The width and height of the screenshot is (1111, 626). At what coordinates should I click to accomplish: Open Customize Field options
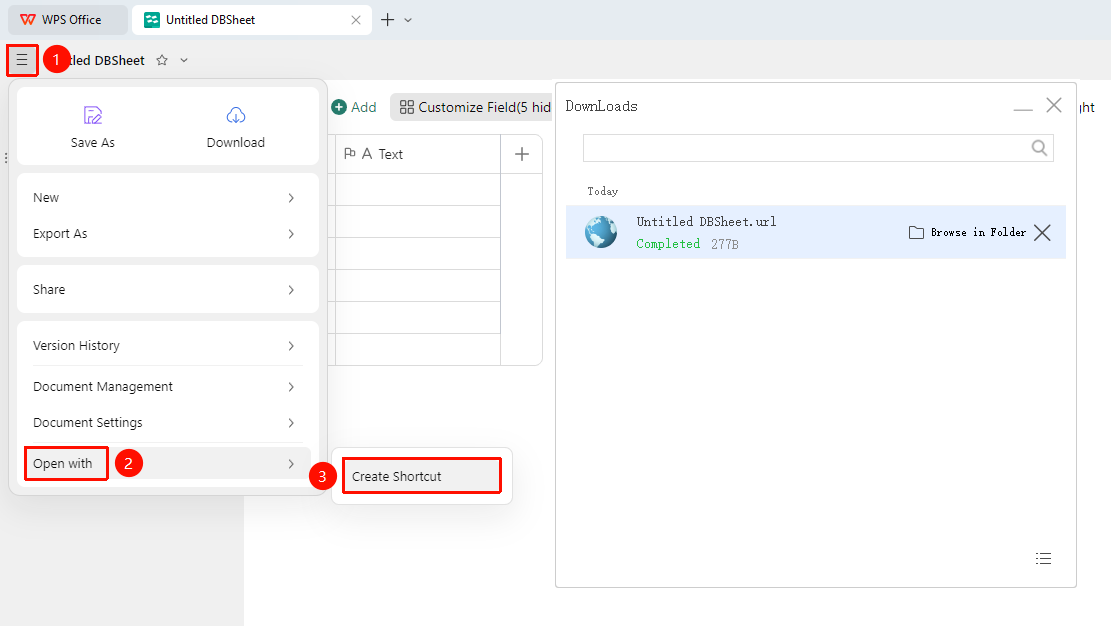coord(471,107)
